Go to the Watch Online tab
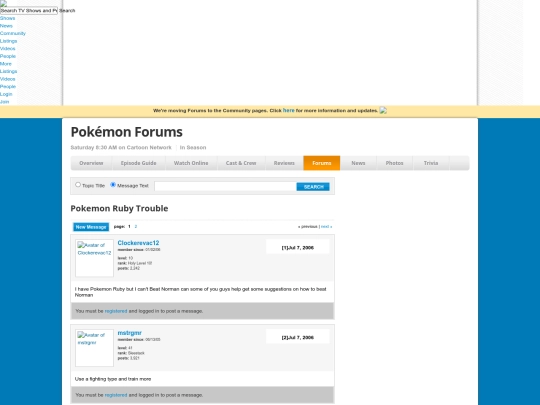Image resolution: width=540 pixels, height=405 pixels. [x=191, y=163]
